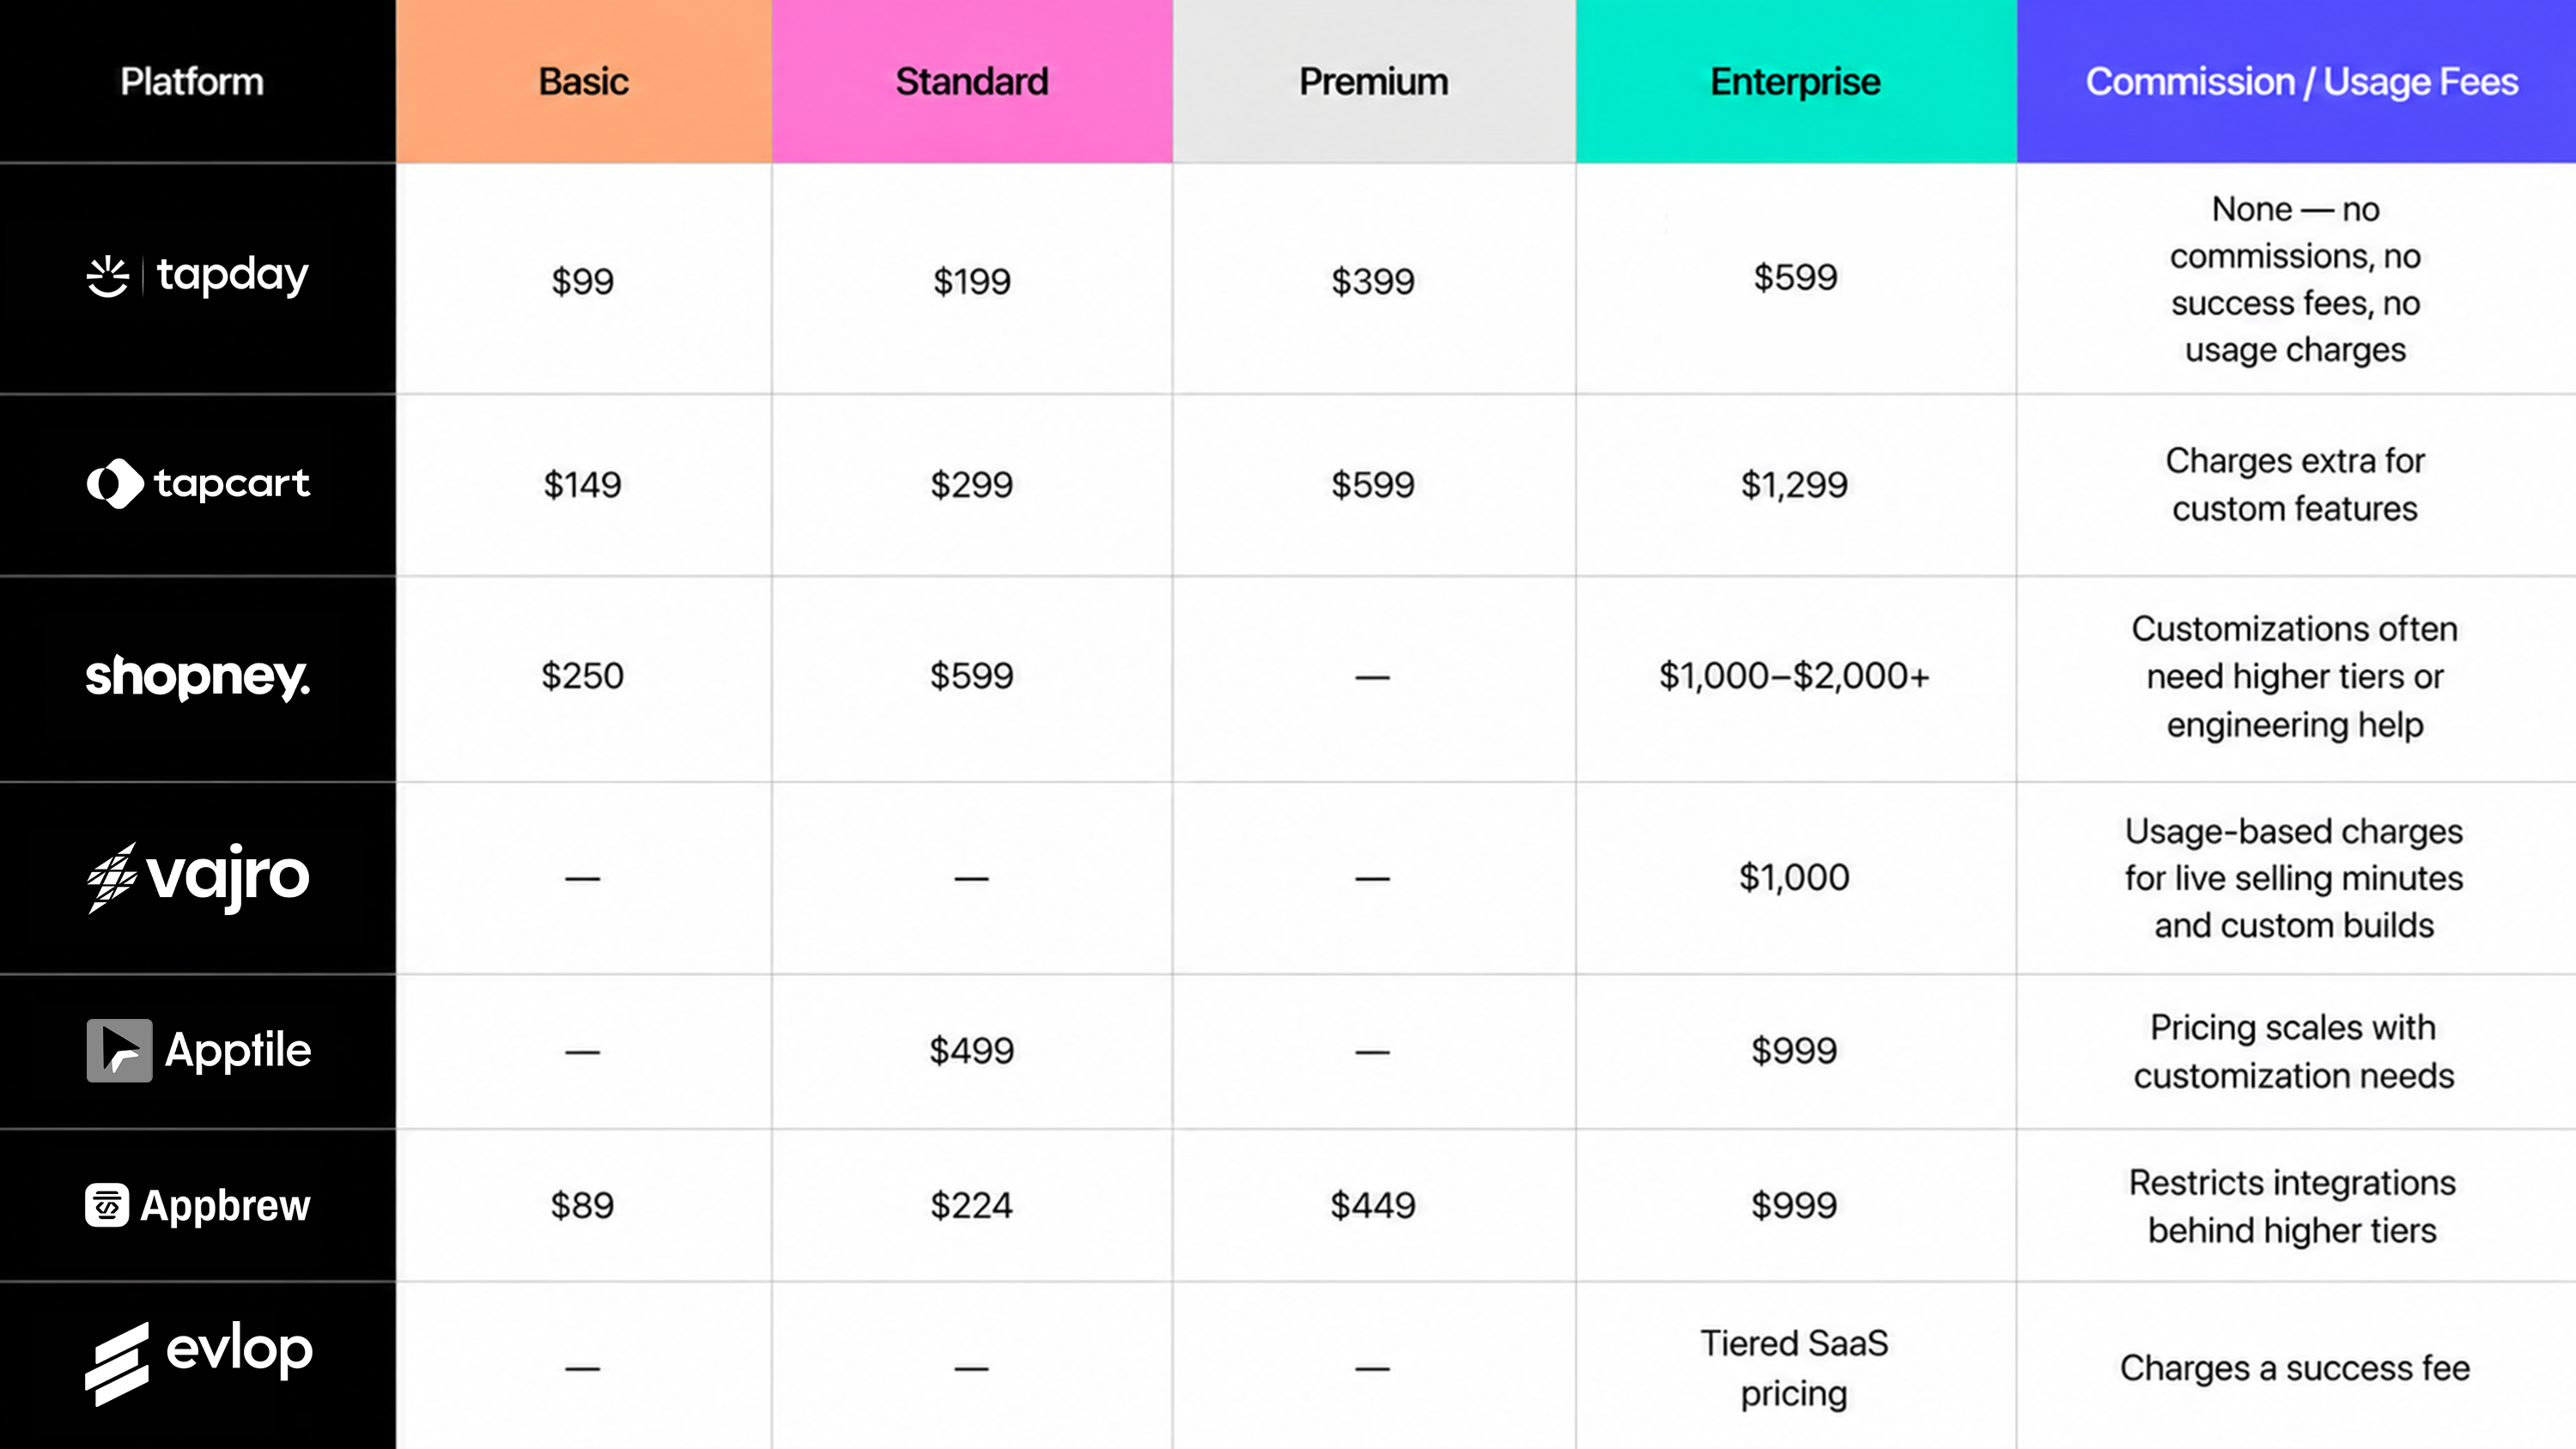Screen dimensions: 2576x1449
Task: Click the evlop striped logo icon
Action: click(x=117, y=1364)
